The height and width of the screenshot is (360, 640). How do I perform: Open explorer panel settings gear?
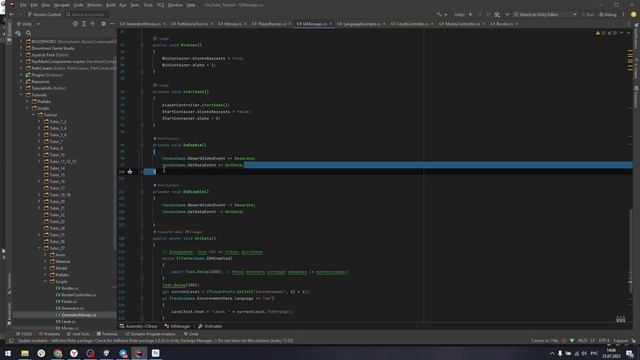[x=103, y=24]
